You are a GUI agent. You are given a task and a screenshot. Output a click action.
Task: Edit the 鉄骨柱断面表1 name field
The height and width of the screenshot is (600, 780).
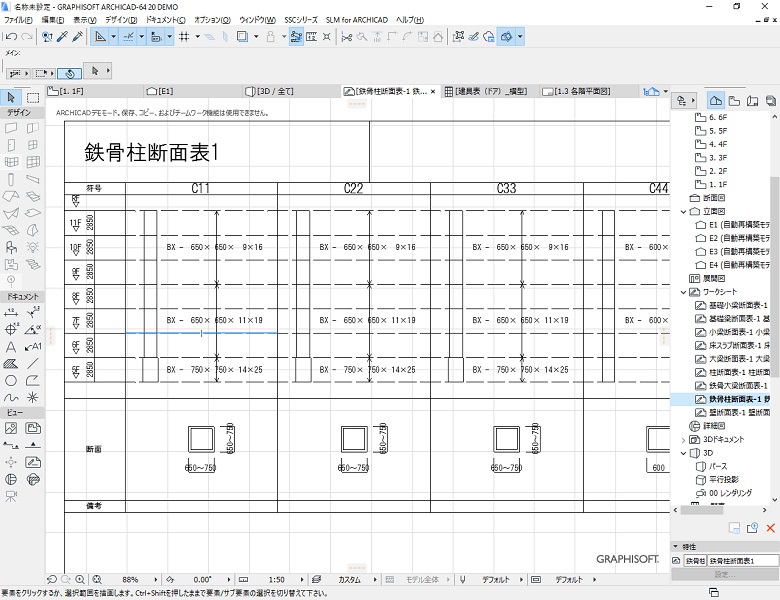pyautogui.click(x=743, y=561)
